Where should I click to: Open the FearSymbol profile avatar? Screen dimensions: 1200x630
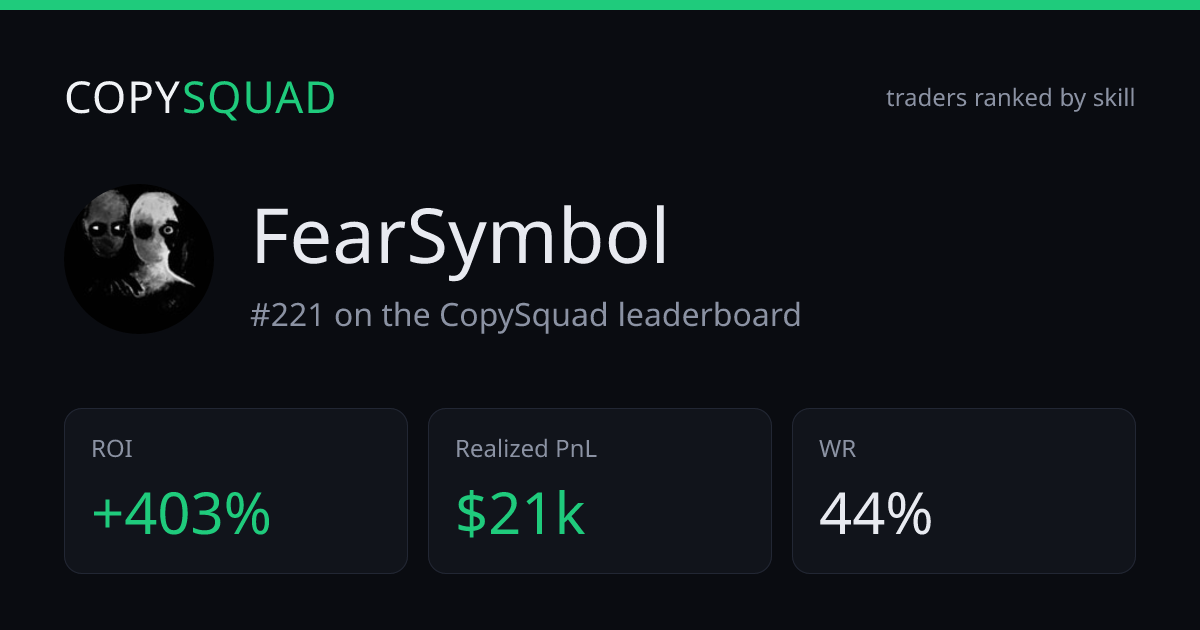(139, 258)
